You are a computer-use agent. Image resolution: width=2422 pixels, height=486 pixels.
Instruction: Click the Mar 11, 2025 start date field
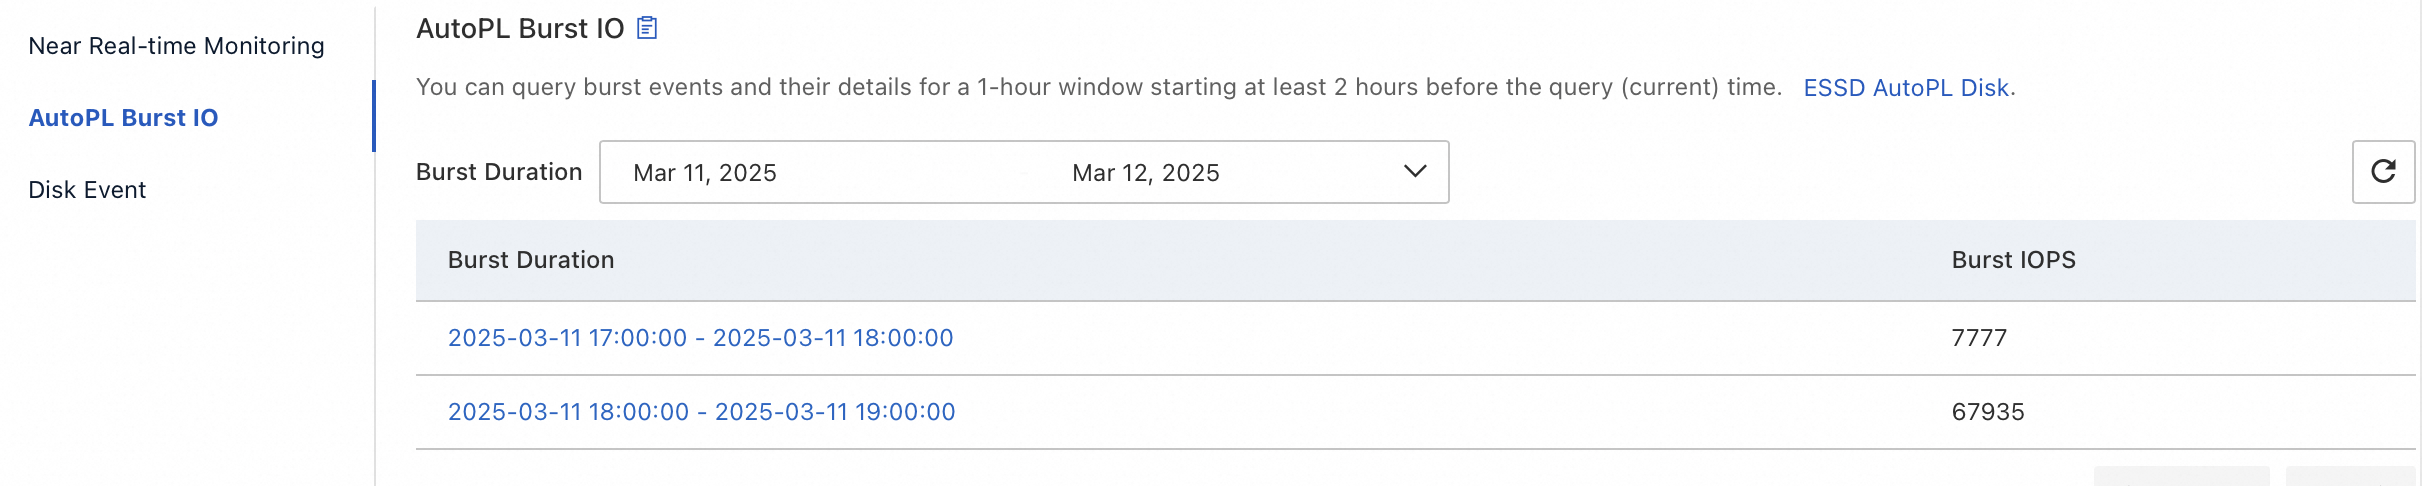click(x=705, y=173)
